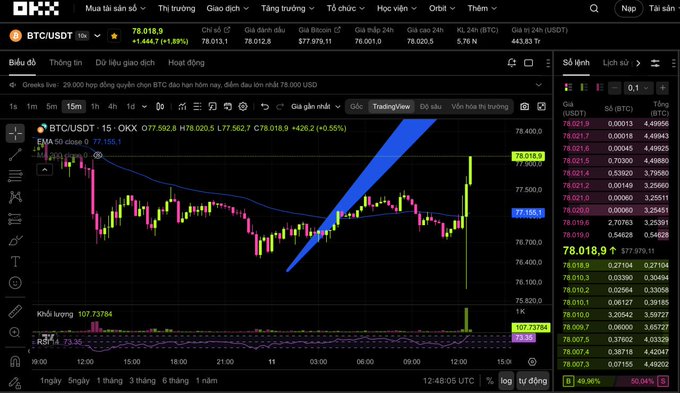This screenshot has width=680, height=393.
Task: Open the search icon in top bar
Action: tap(594, 8)
